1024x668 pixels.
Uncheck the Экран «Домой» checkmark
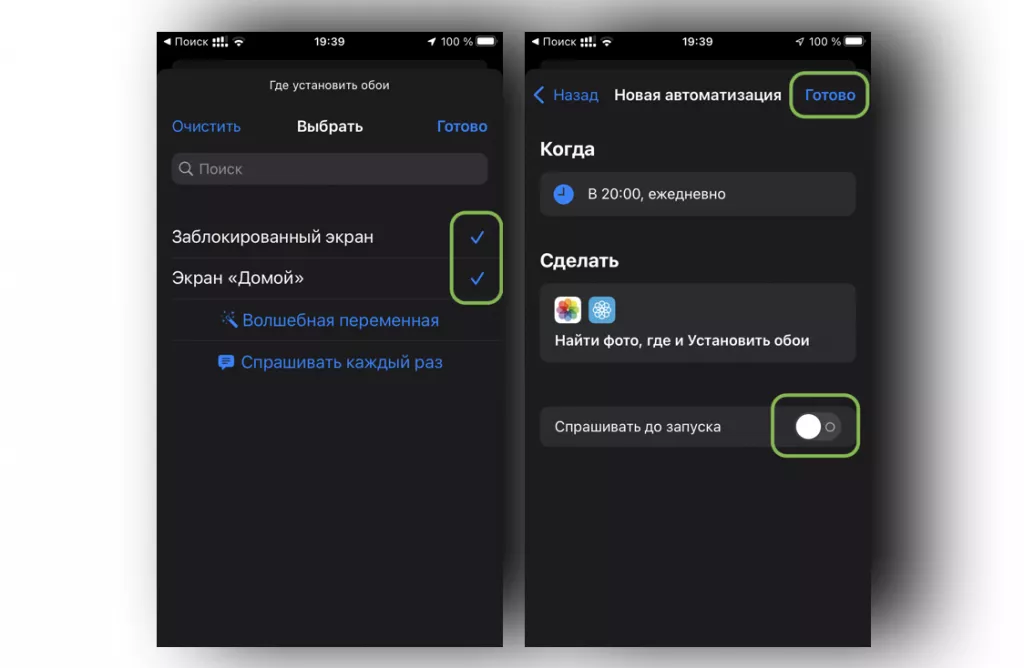click(477, 278)
